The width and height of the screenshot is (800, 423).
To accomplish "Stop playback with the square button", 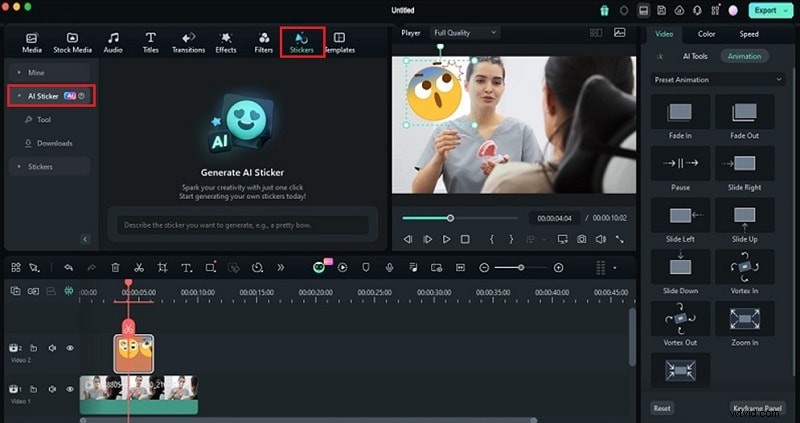I will [x=465, y=239].
